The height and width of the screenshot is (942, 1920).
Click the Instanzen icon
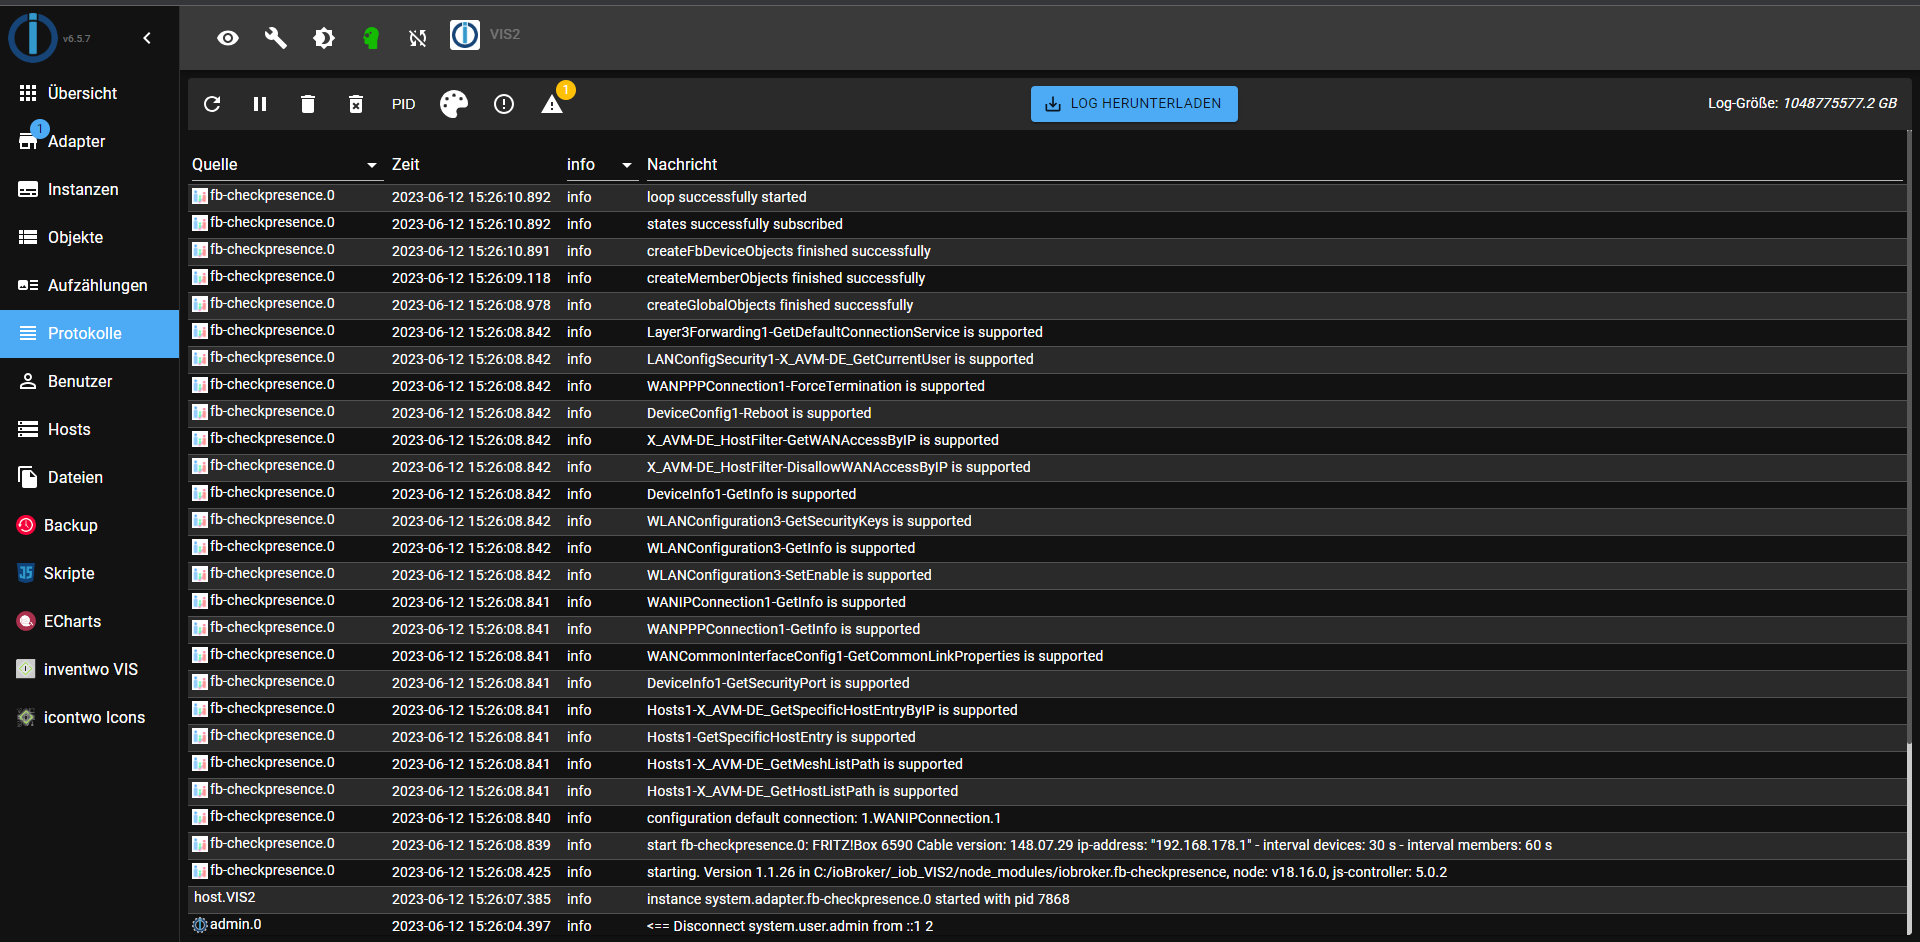pos(28,189)
